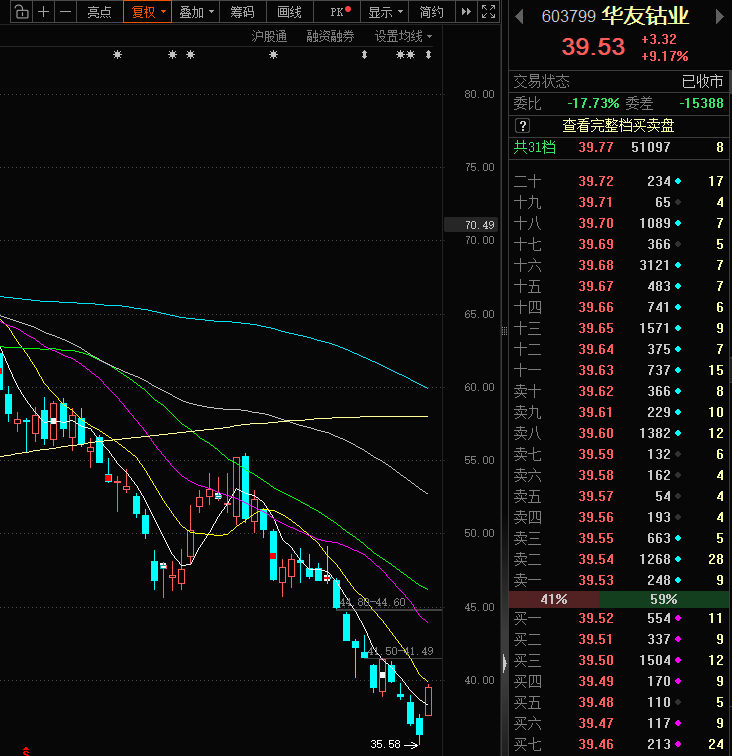Select the 买七 row at 39.46
The width and height of the screenshot is (732, 756).
(x=619, y=744)
